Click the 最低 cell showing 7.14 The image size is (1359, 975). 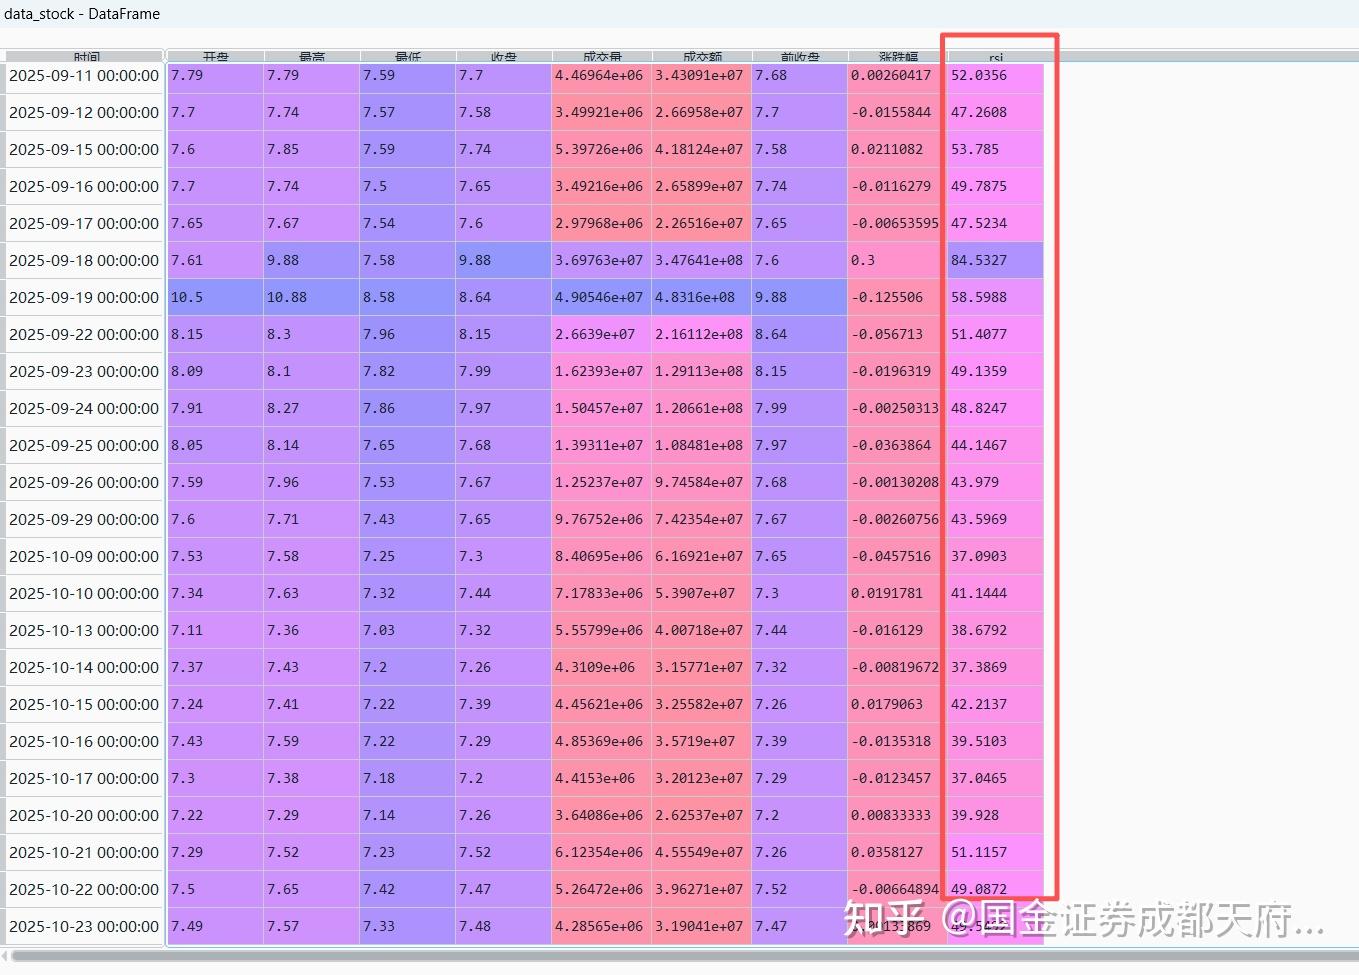click(x=407, y=816)
